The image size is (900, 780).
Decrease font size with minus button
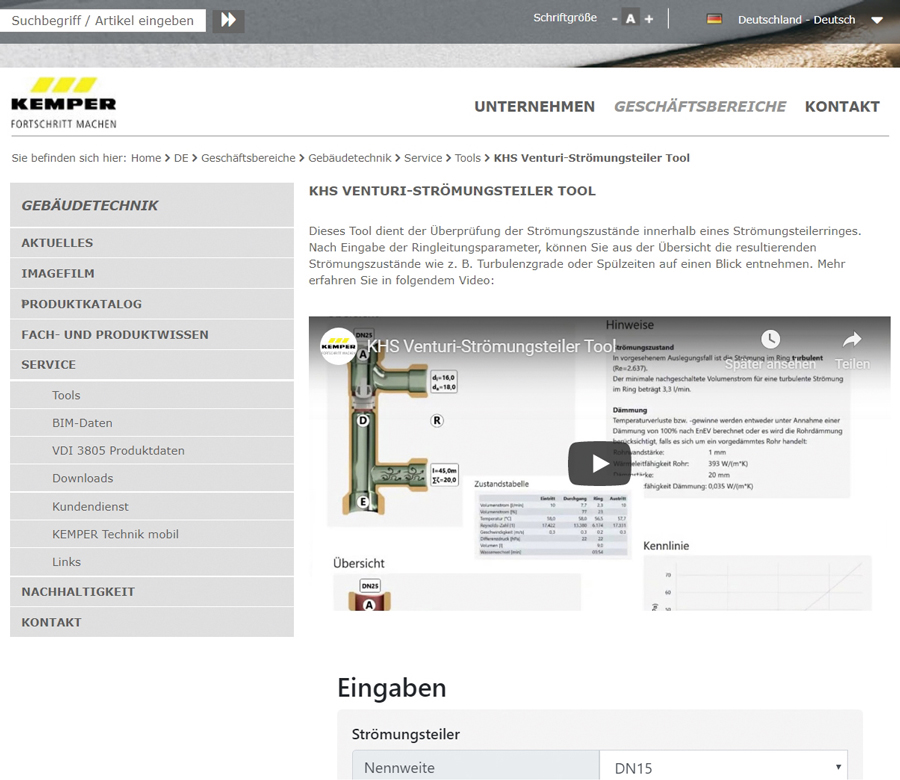click(615, 20)
